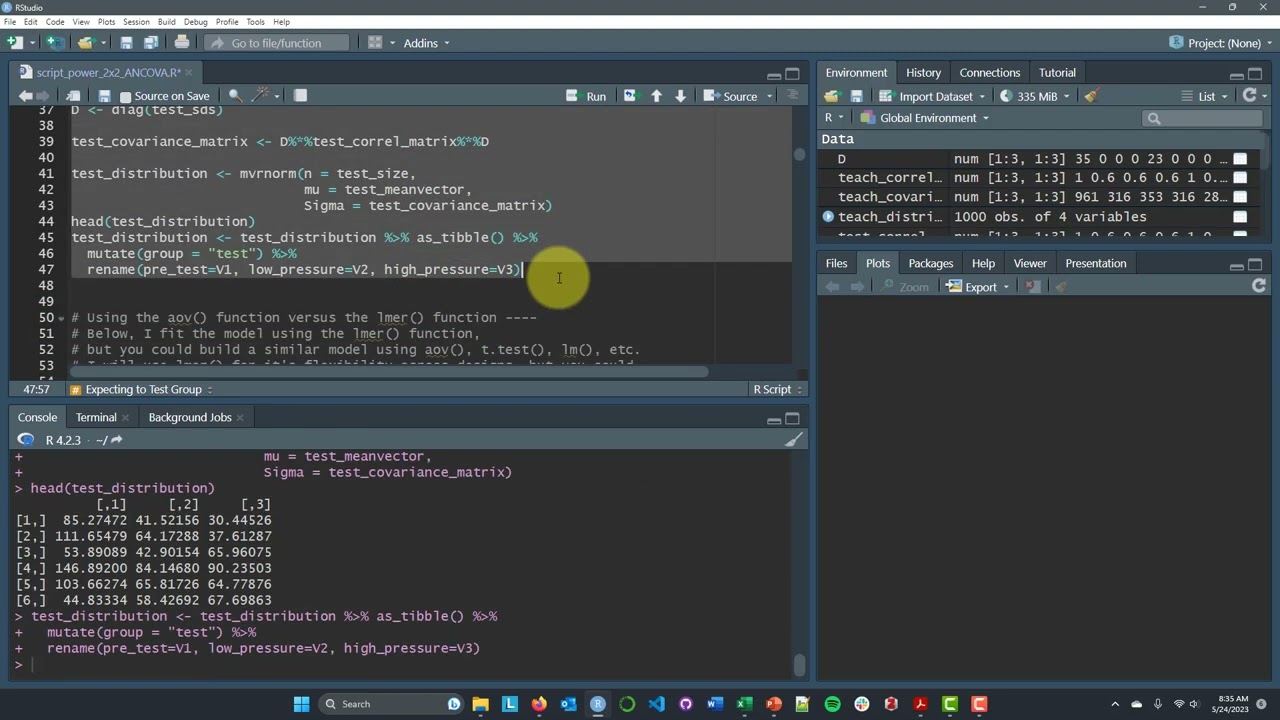Create a new file from the toolbar
1280x720 pixels.
pyautogui.click(x=14, y=43)
